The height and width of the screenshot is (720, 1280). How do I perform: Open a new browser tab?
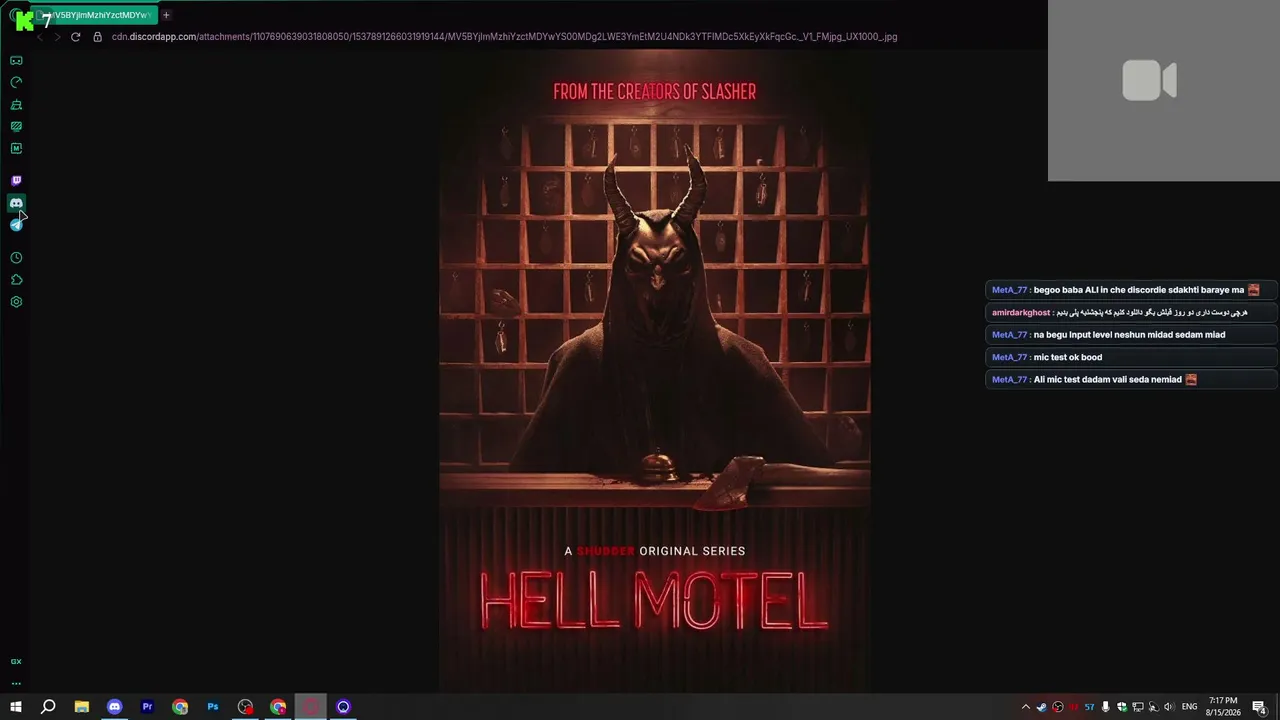[166, 15]
